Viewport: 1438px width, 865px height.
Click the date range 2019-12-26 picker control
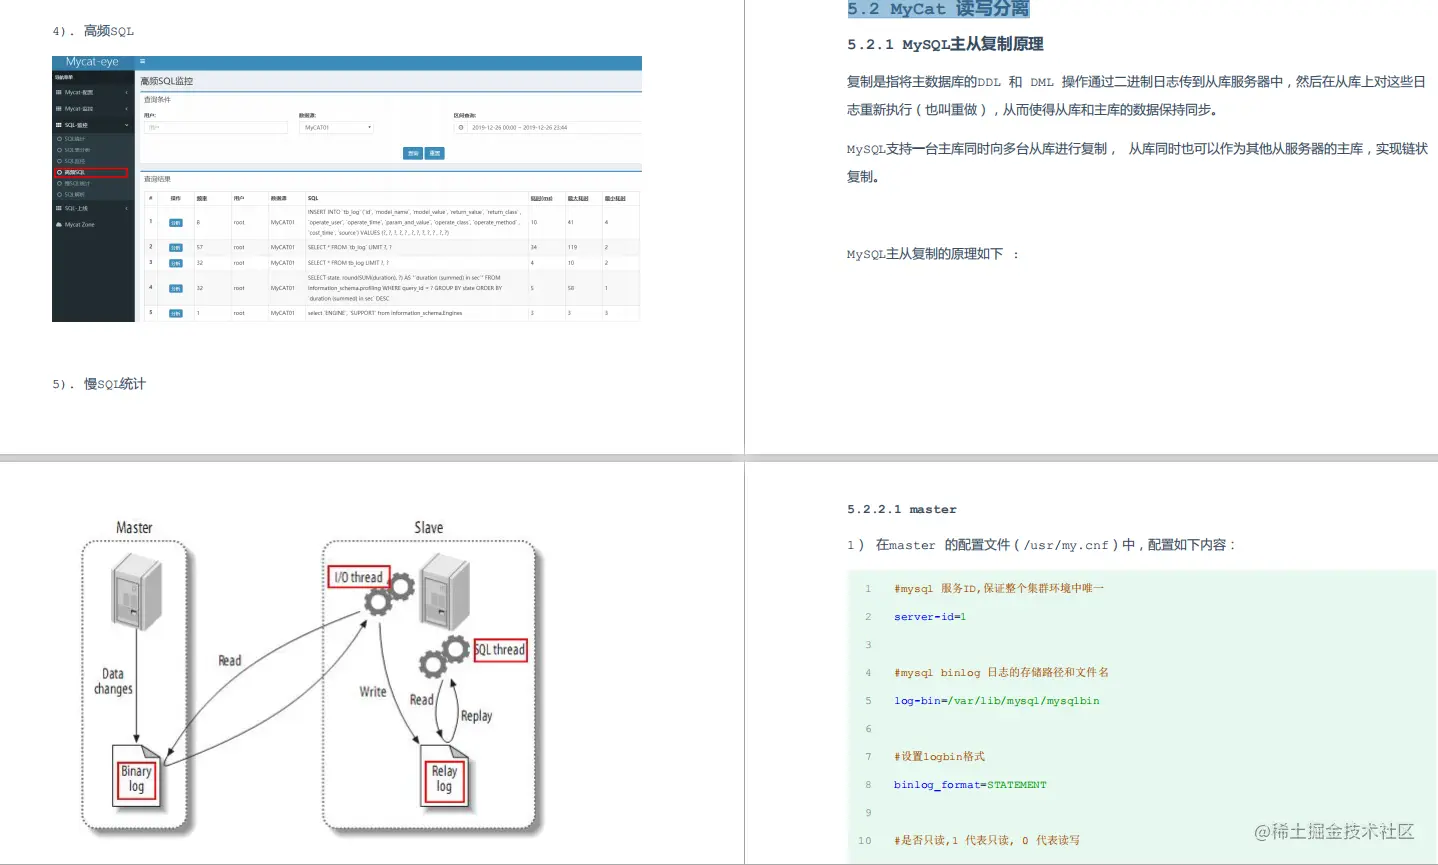tap(520, 127)
